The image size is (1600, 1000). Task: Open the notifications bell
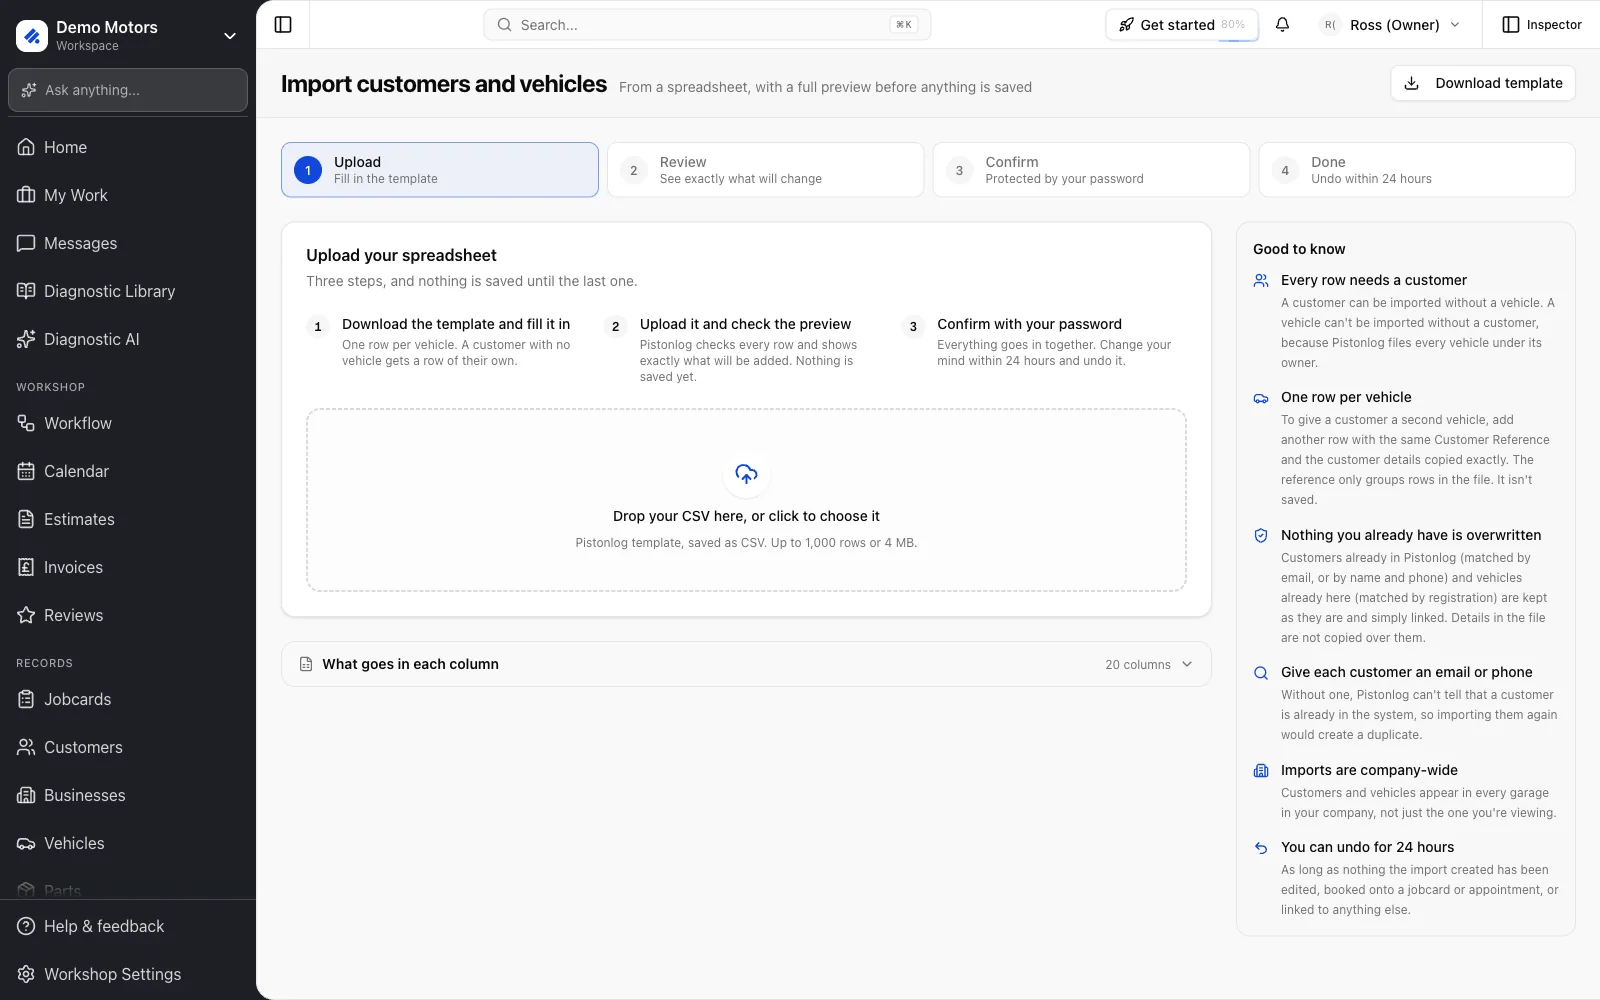click(x=1282, y=25)
